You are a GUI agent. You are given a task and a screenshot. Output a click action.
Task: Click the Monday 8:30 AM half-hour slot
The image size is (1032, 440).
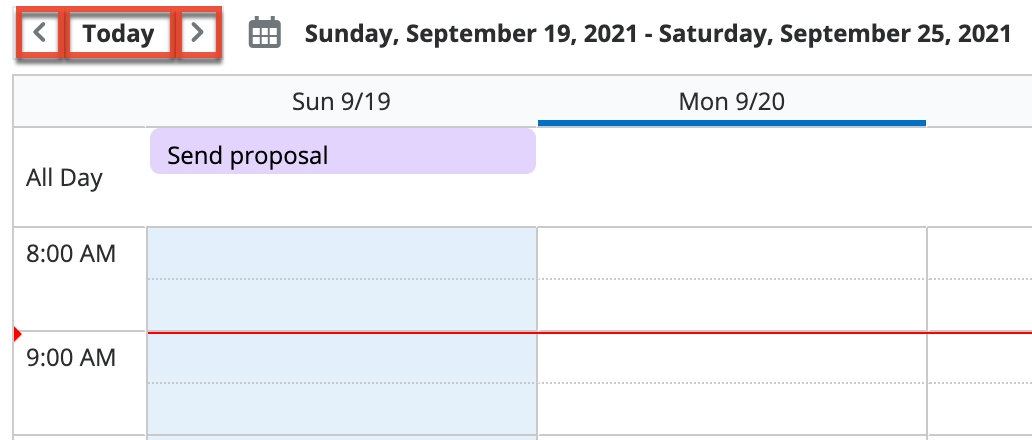[731, 305]
